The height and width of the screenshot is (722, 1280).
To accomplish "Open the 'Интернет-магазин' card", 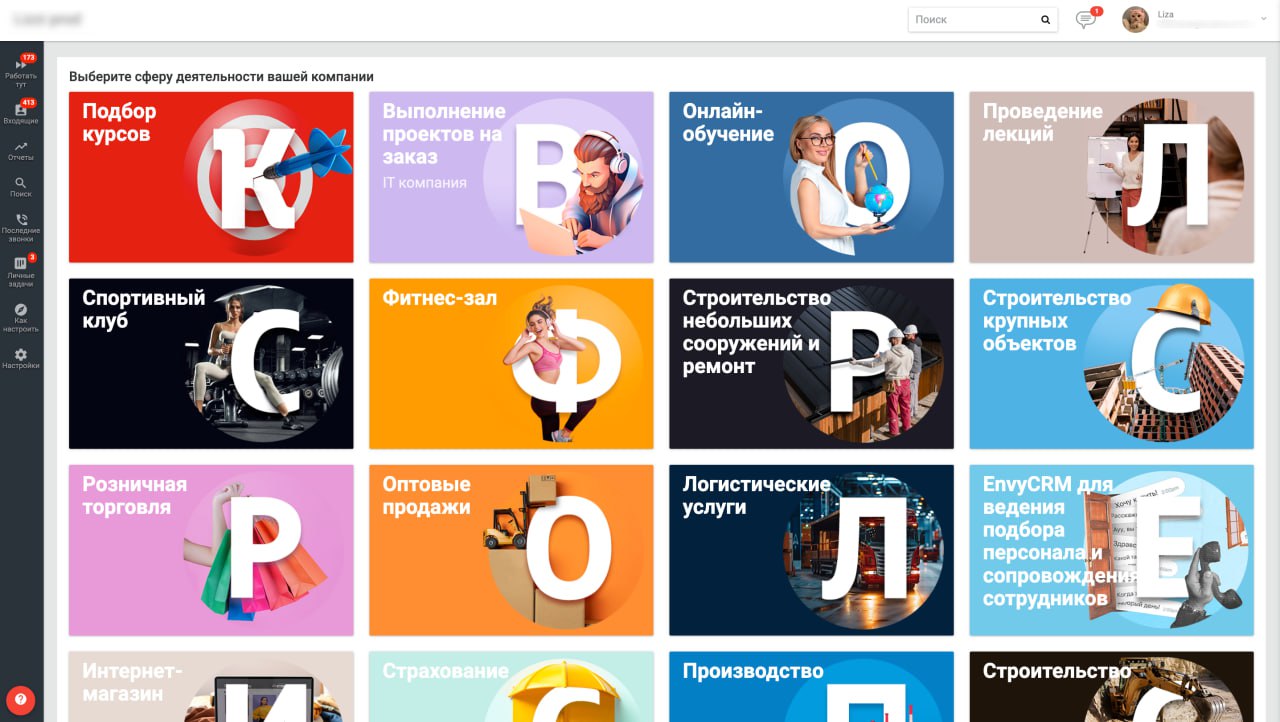I will [x=211, y=687].
